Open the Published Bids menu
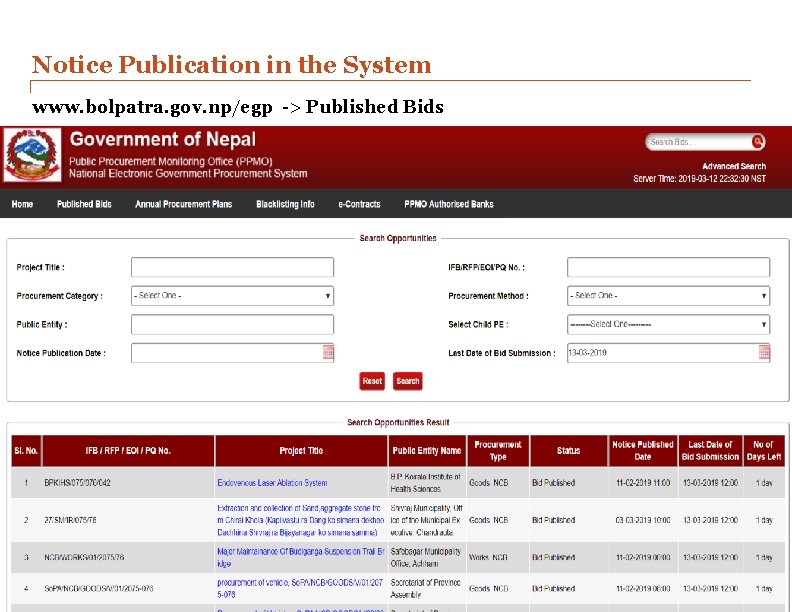The width and height of the screenshot is (792, 612). [84, 204]
